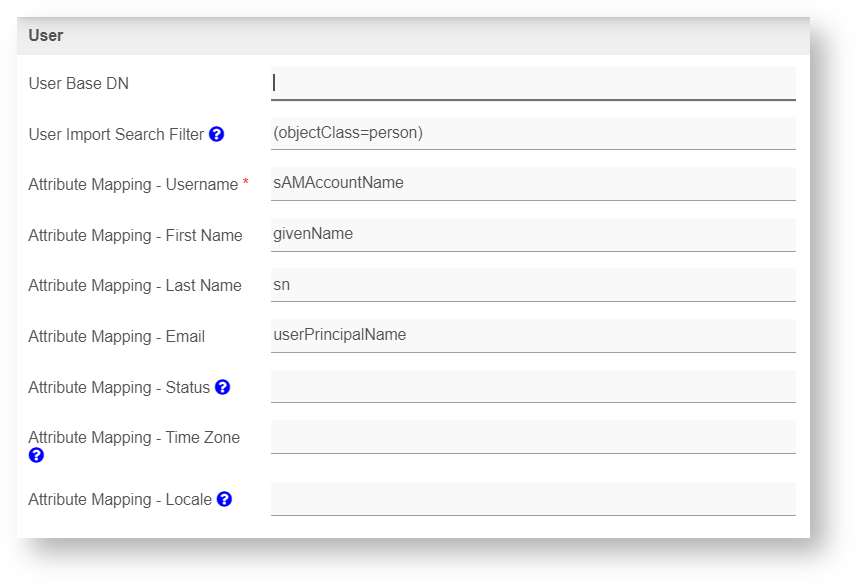Click the User Base DN label
Image resolution: width=858 pixels, height=586 pixels.
tap(78, 84)
